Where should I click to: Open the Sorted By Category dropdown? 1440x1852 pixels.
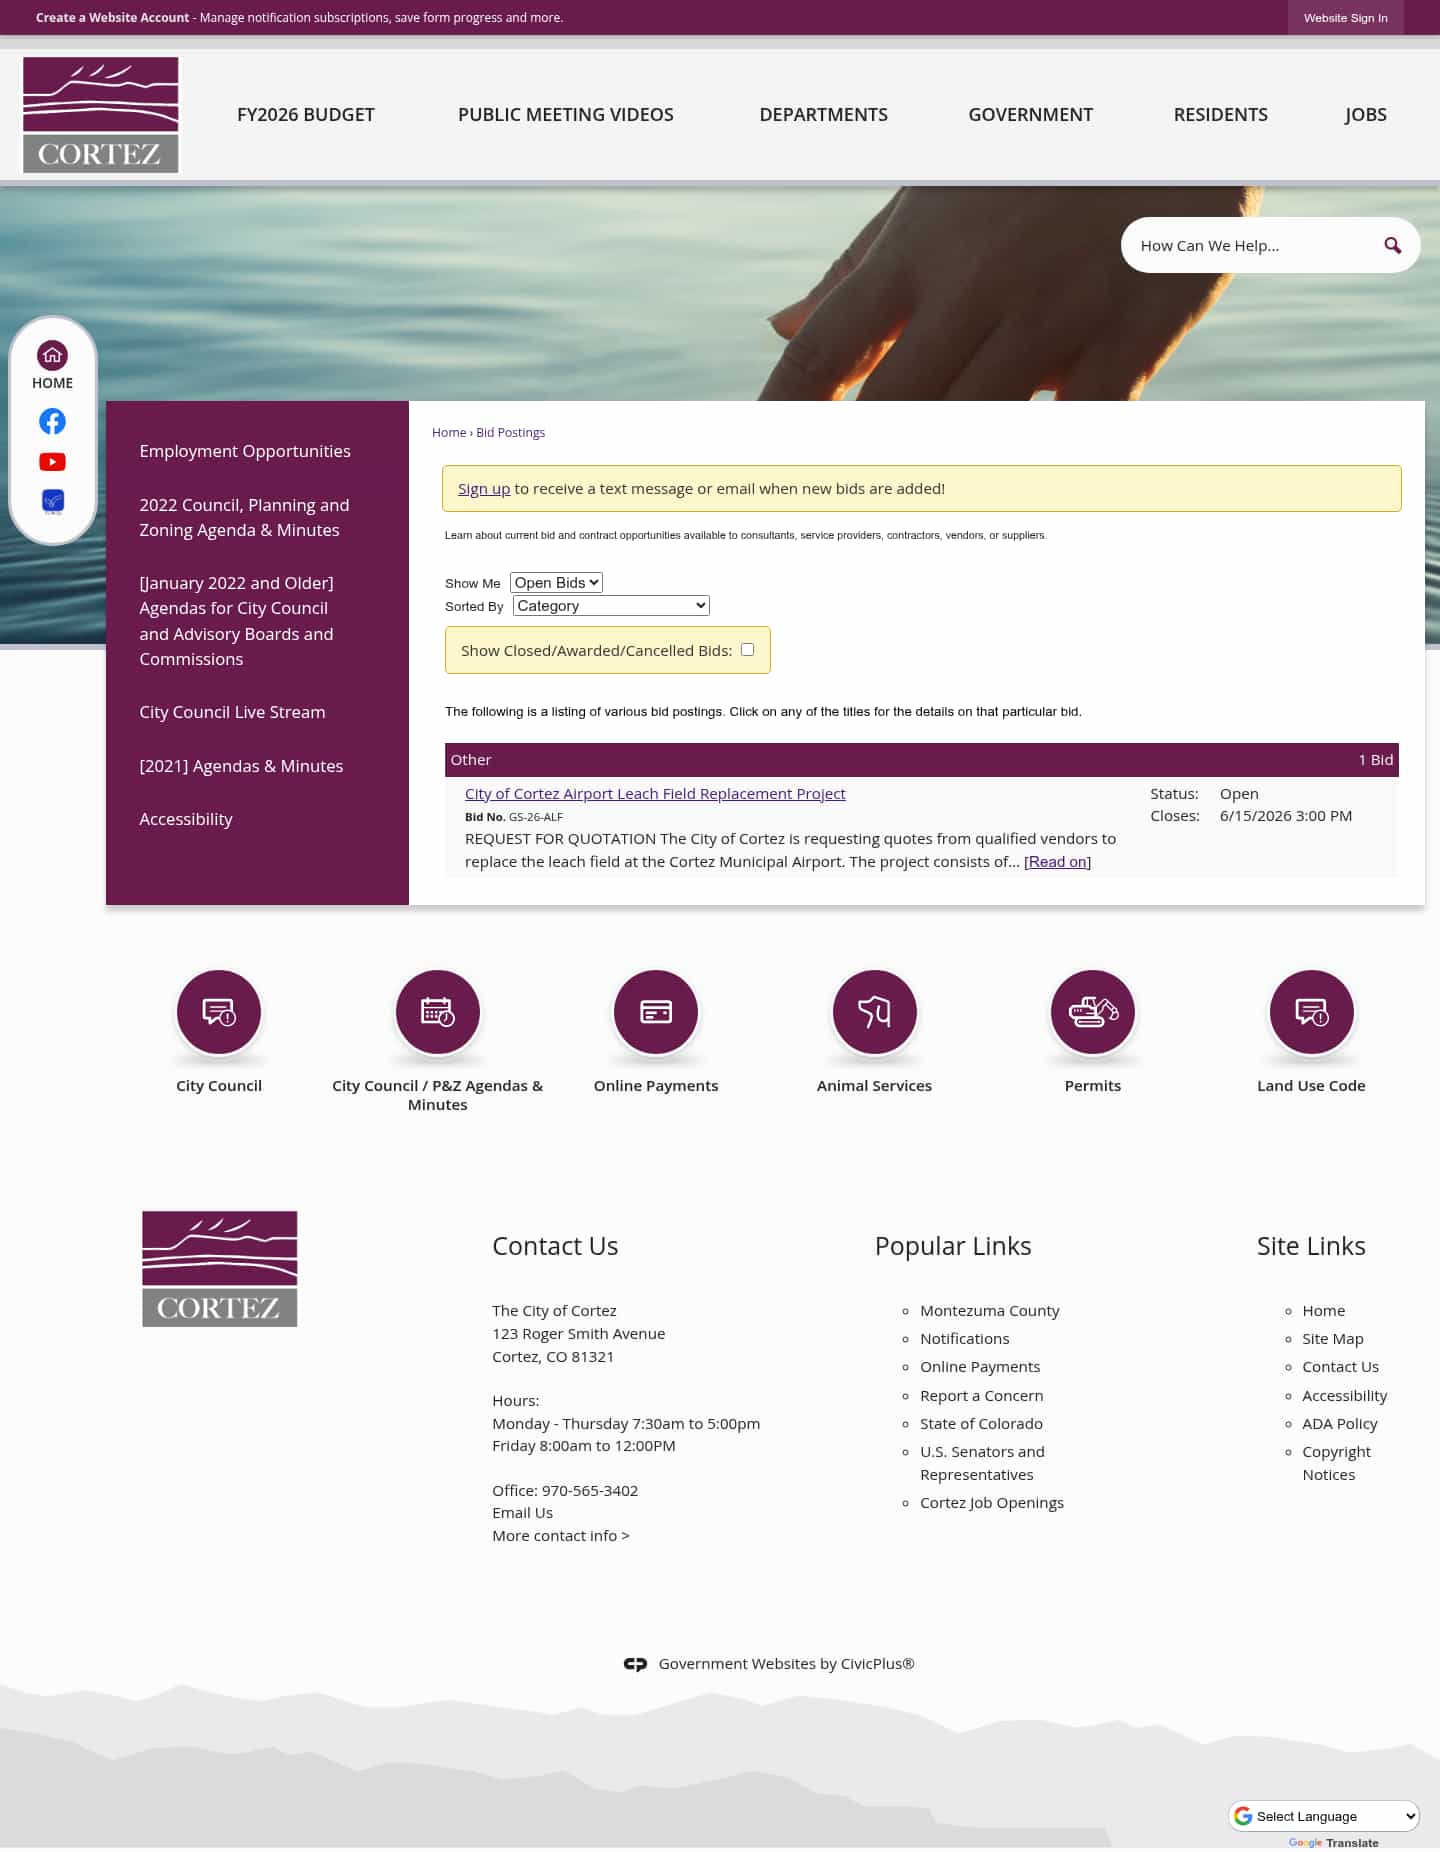[x=611, y=606]
